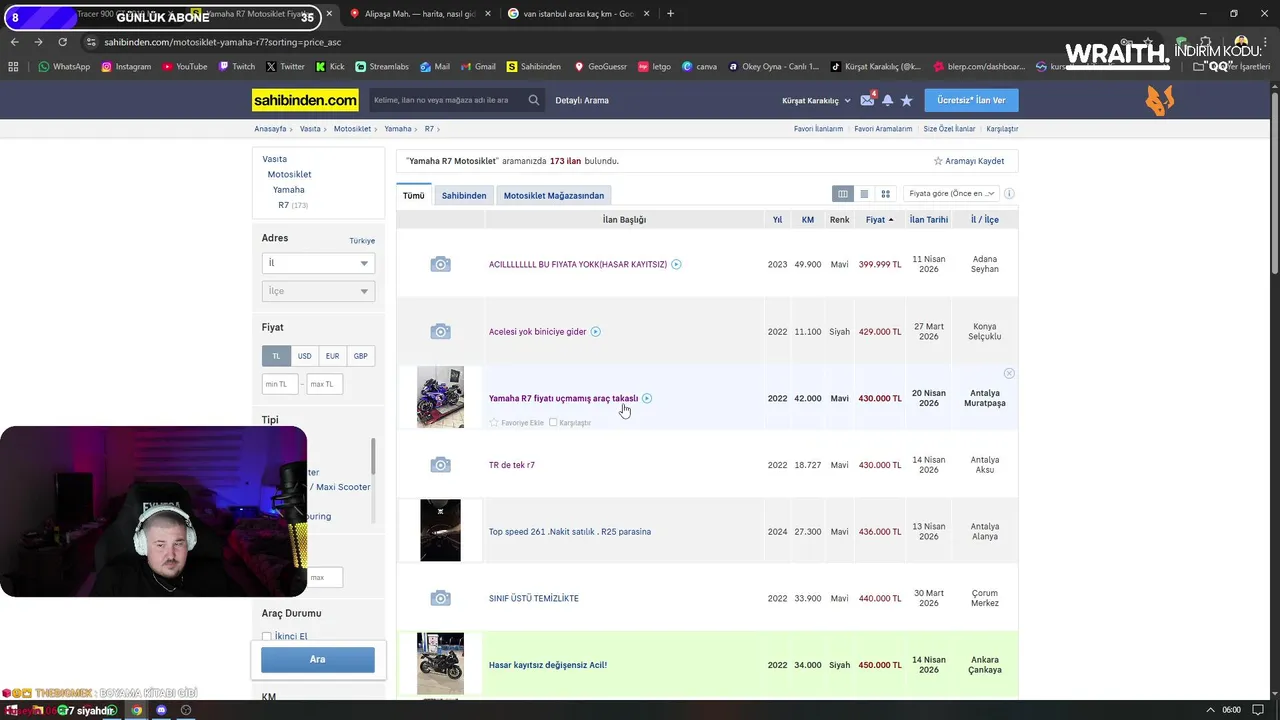The height and width of the screenshot is (720, 1280).
Task: Open GeoGuessr bookmark
Action: pyautogui.click(x=600, y=66)
